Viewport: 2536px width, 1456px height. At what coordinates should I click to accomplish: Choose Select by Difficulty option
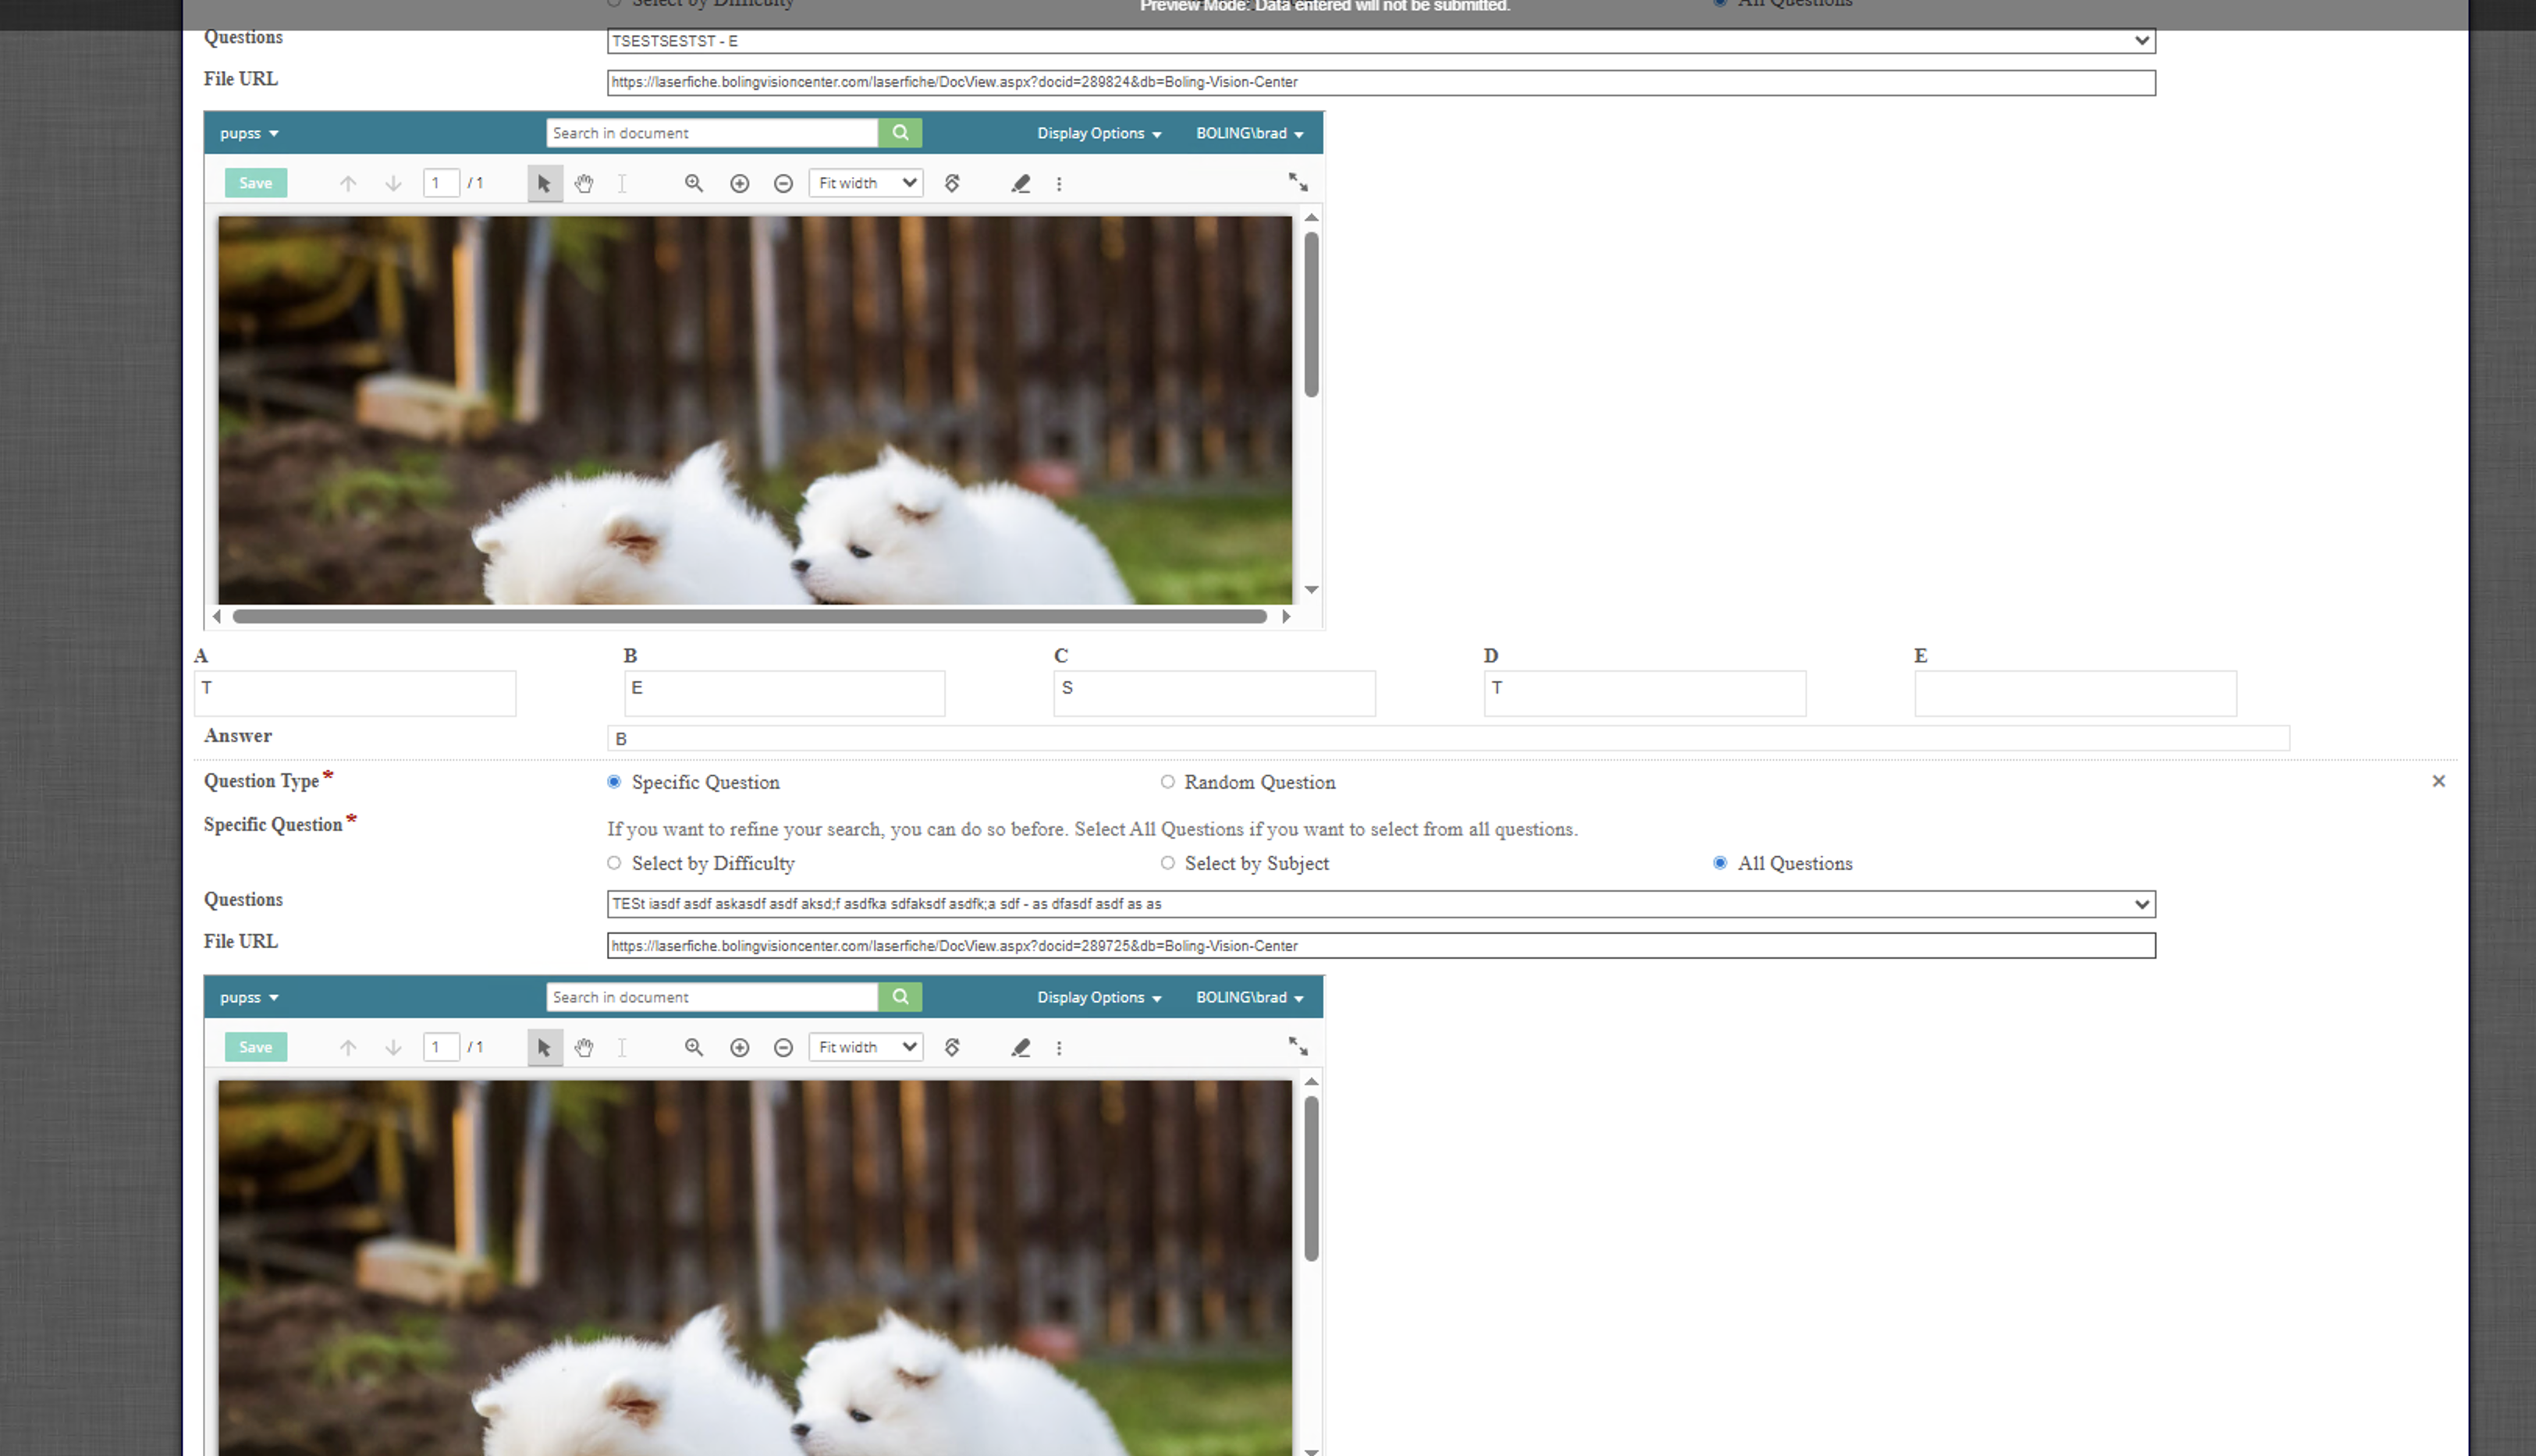[614, 863]
